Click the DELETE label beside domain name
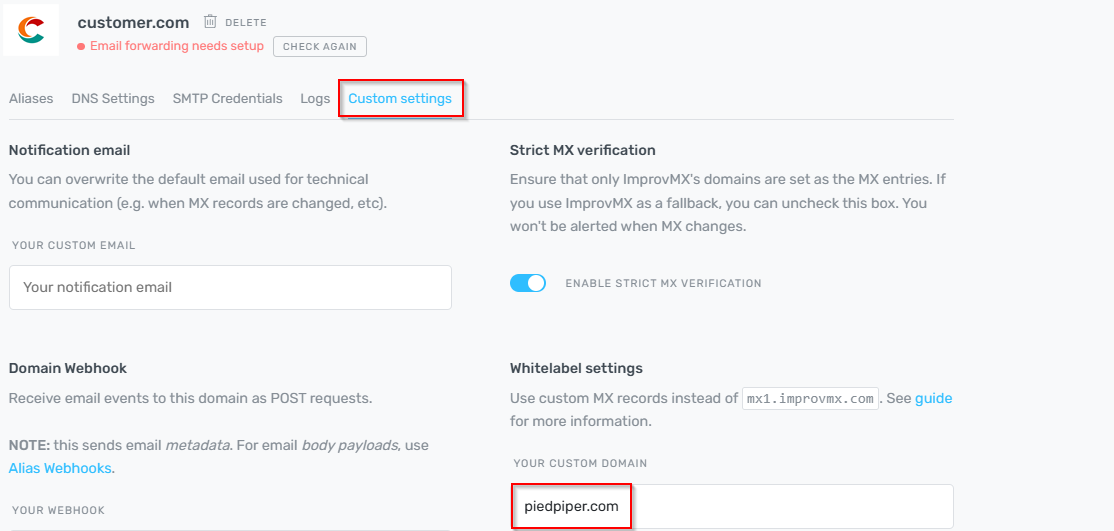The image size is (1114, 531). click(245, 22)
